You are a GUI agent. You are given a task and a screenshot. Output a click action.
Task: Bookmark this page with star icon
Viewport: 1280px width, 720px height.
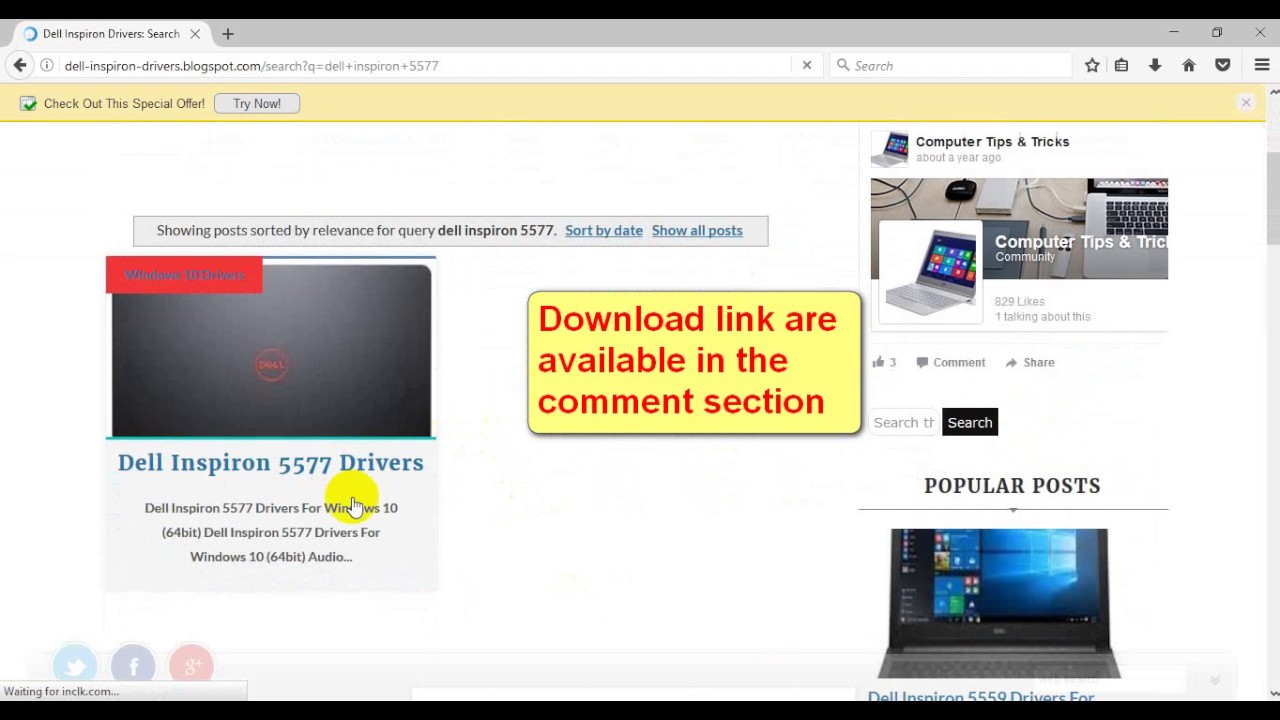click(1092, 65)
